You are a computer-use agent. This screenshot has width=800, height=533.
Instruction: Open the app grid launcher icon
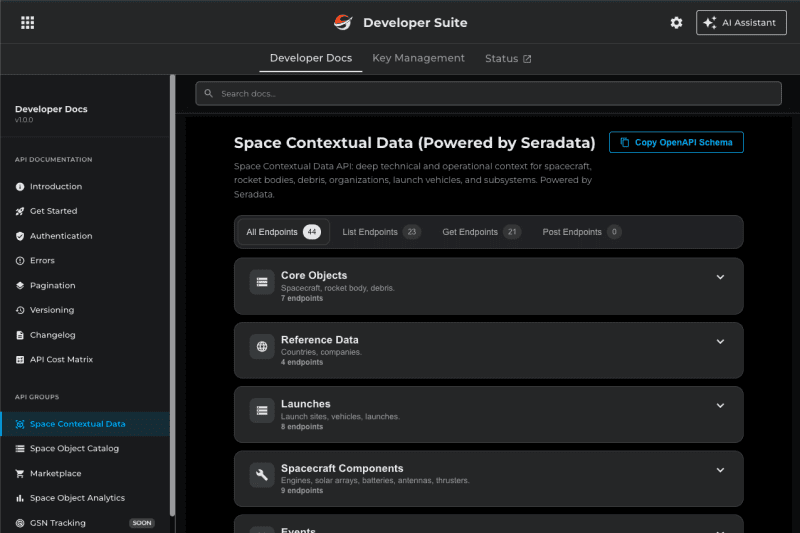(x=27, y=23)
